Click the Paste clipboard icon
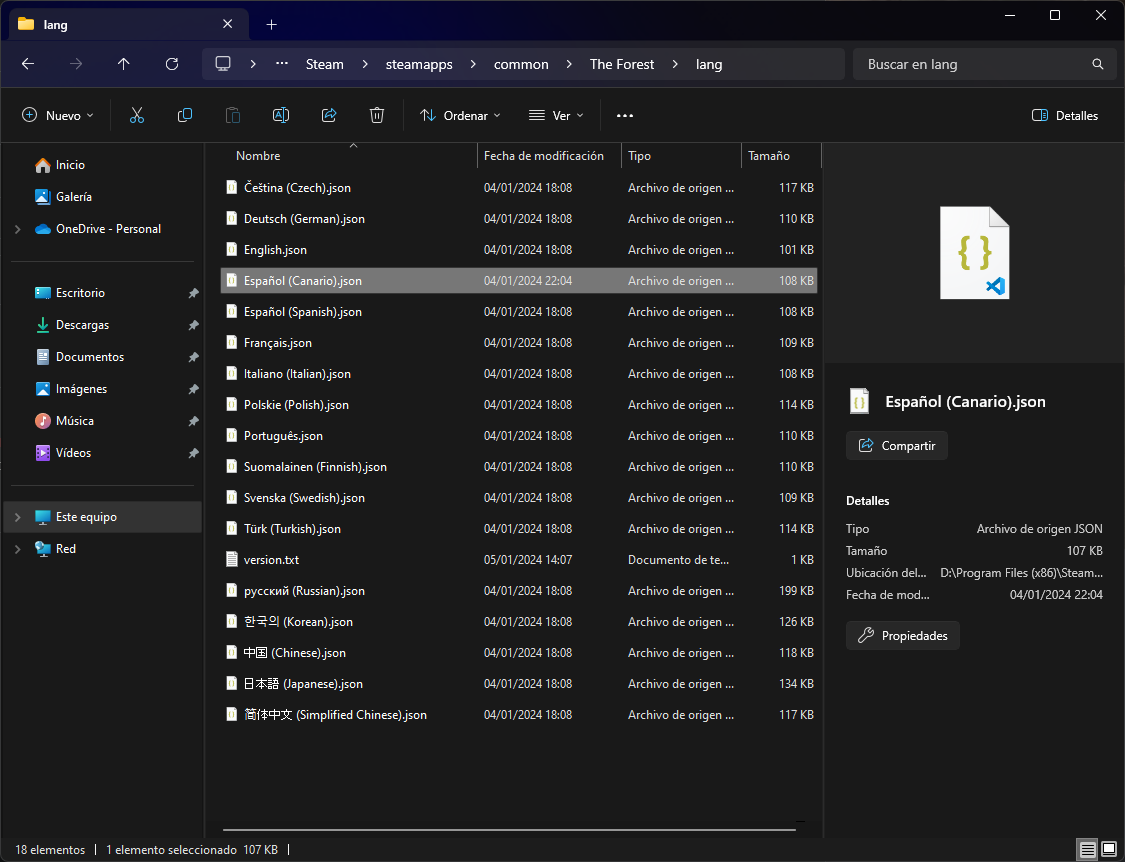Screen dimensions: 1125x862 233,116
